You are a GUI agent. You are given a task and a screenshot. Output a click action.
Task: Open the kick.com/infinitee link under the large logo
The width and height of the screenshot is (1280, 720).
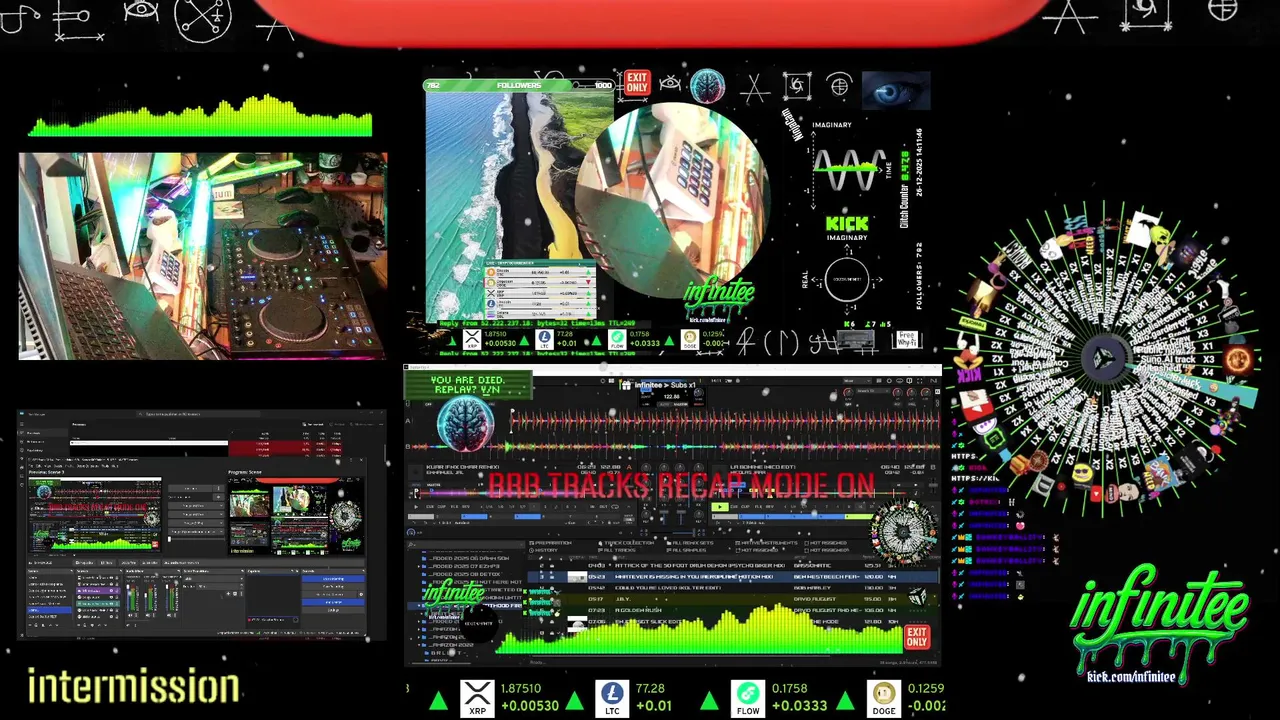(1131, 677)
